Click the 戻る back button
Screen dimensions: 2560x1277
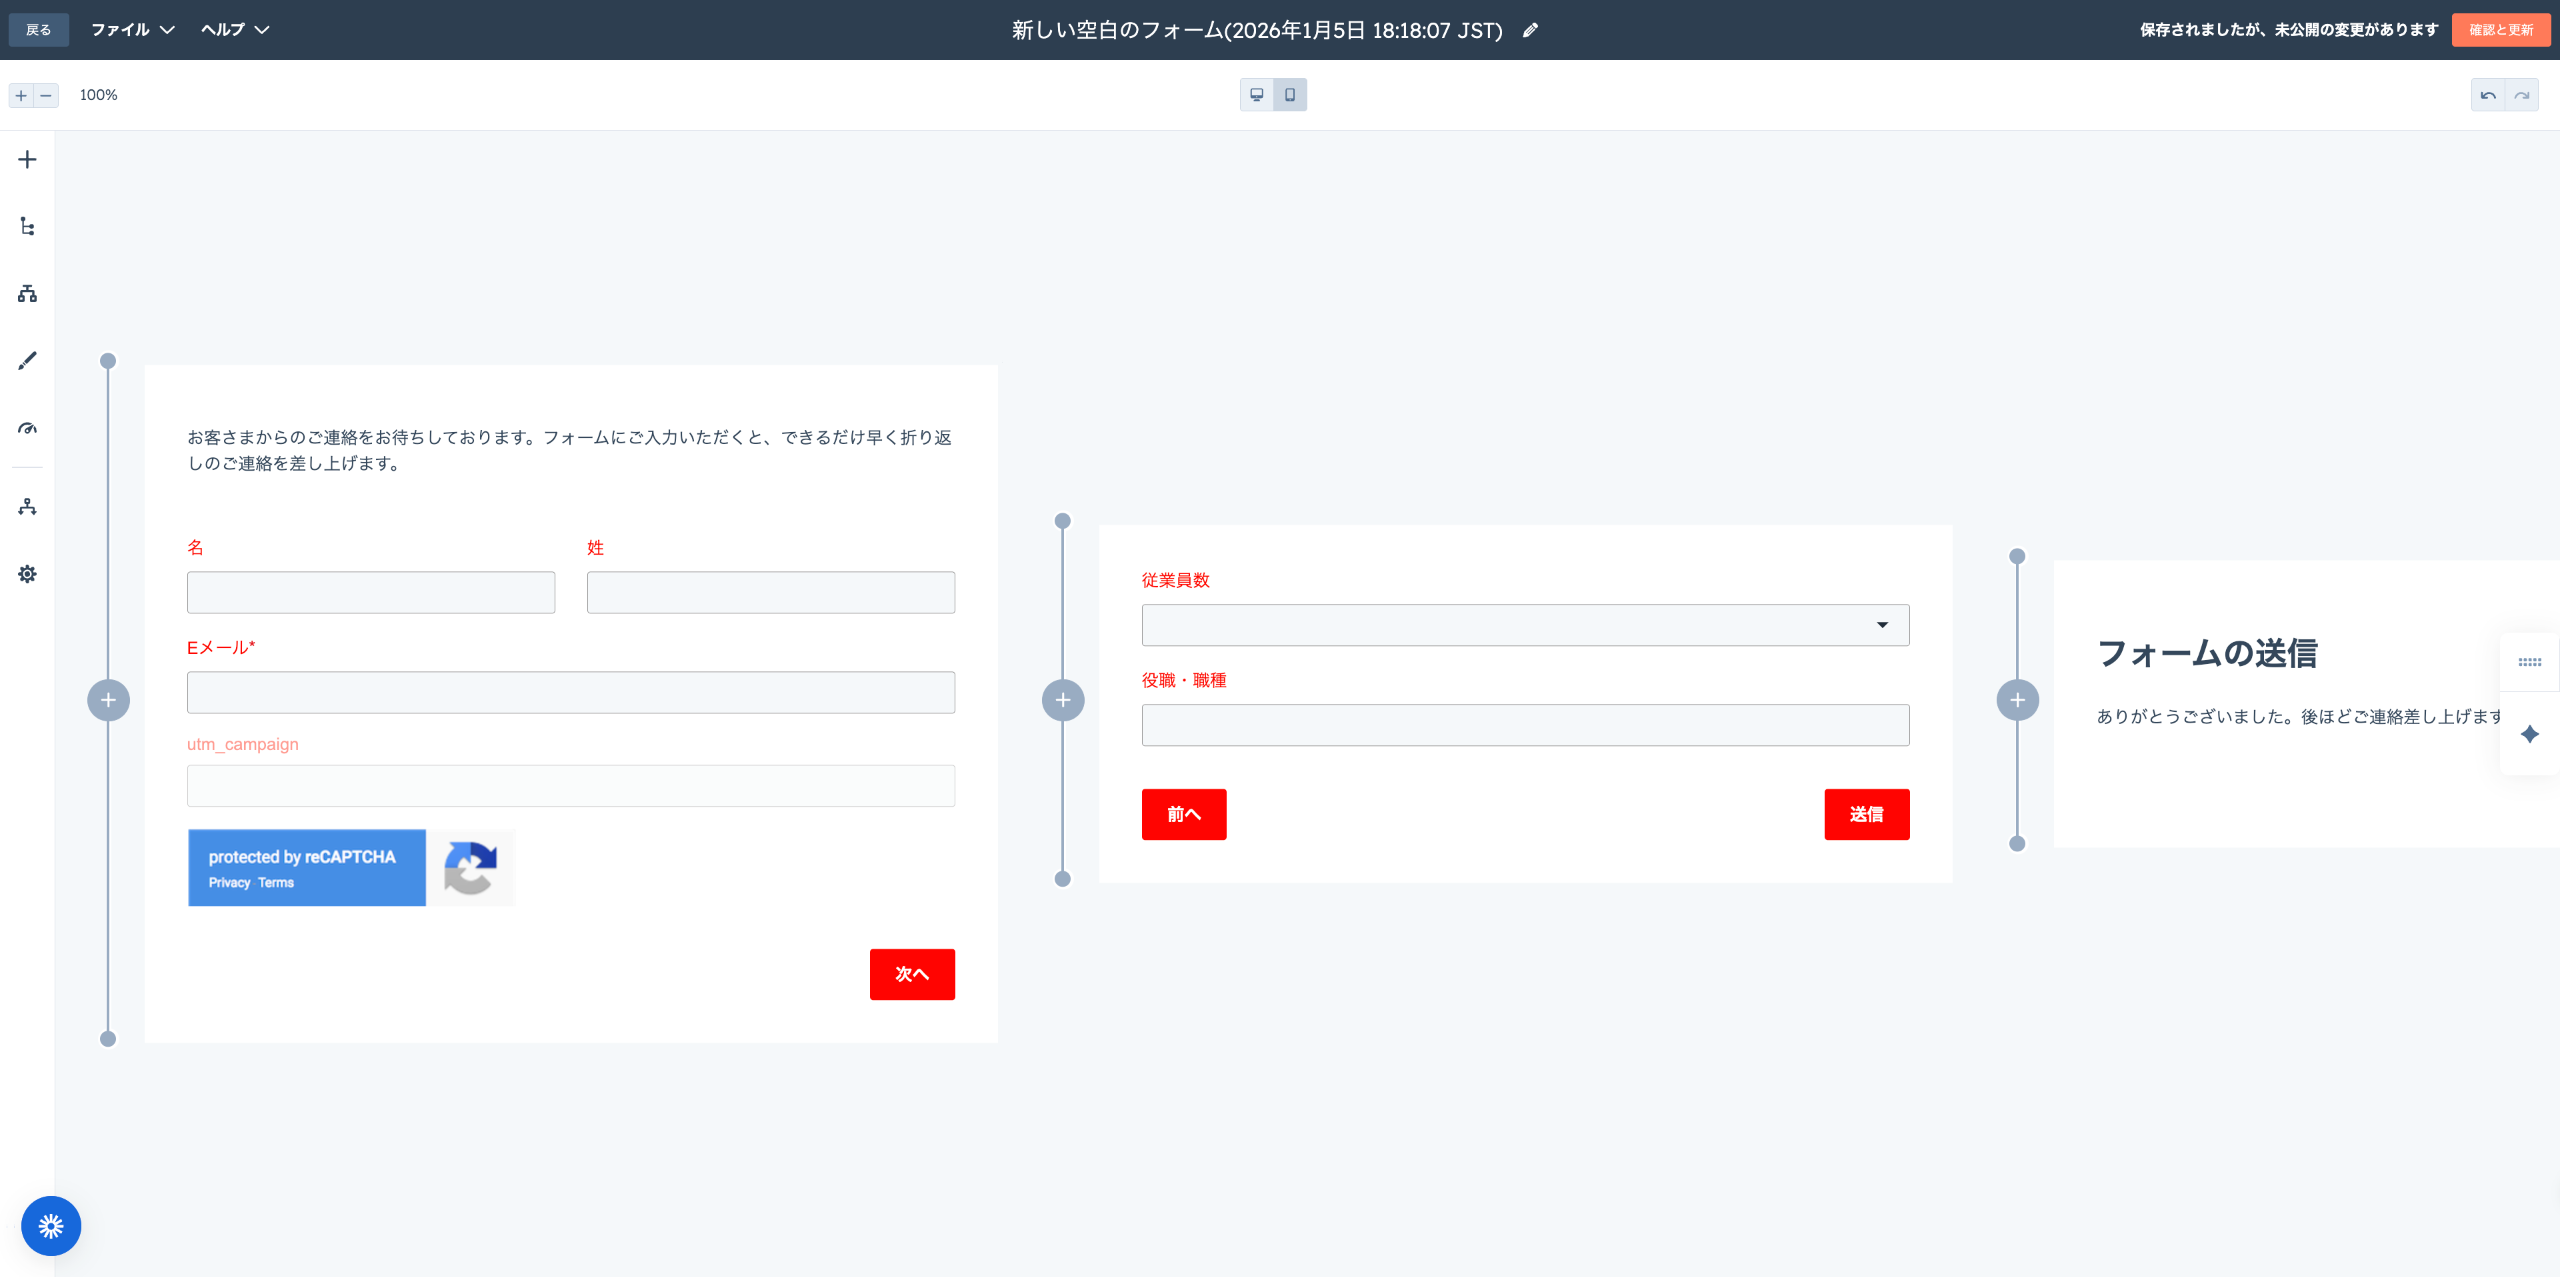click(x=38, y=30)
